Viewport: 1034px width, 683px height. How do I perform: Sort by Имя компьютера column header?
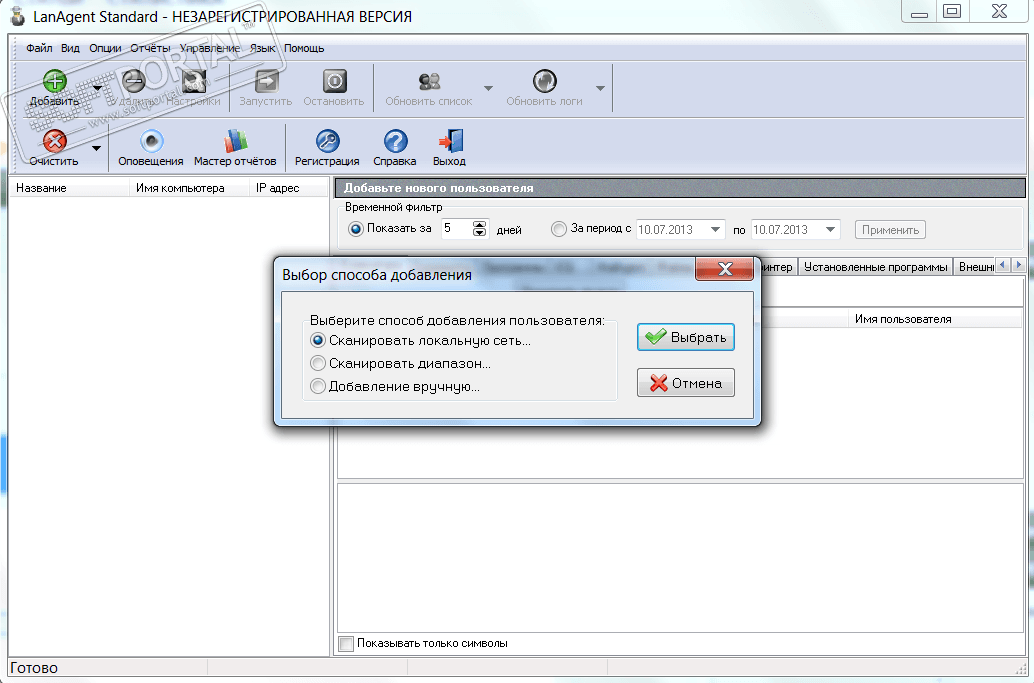click(x=190, y=188)
